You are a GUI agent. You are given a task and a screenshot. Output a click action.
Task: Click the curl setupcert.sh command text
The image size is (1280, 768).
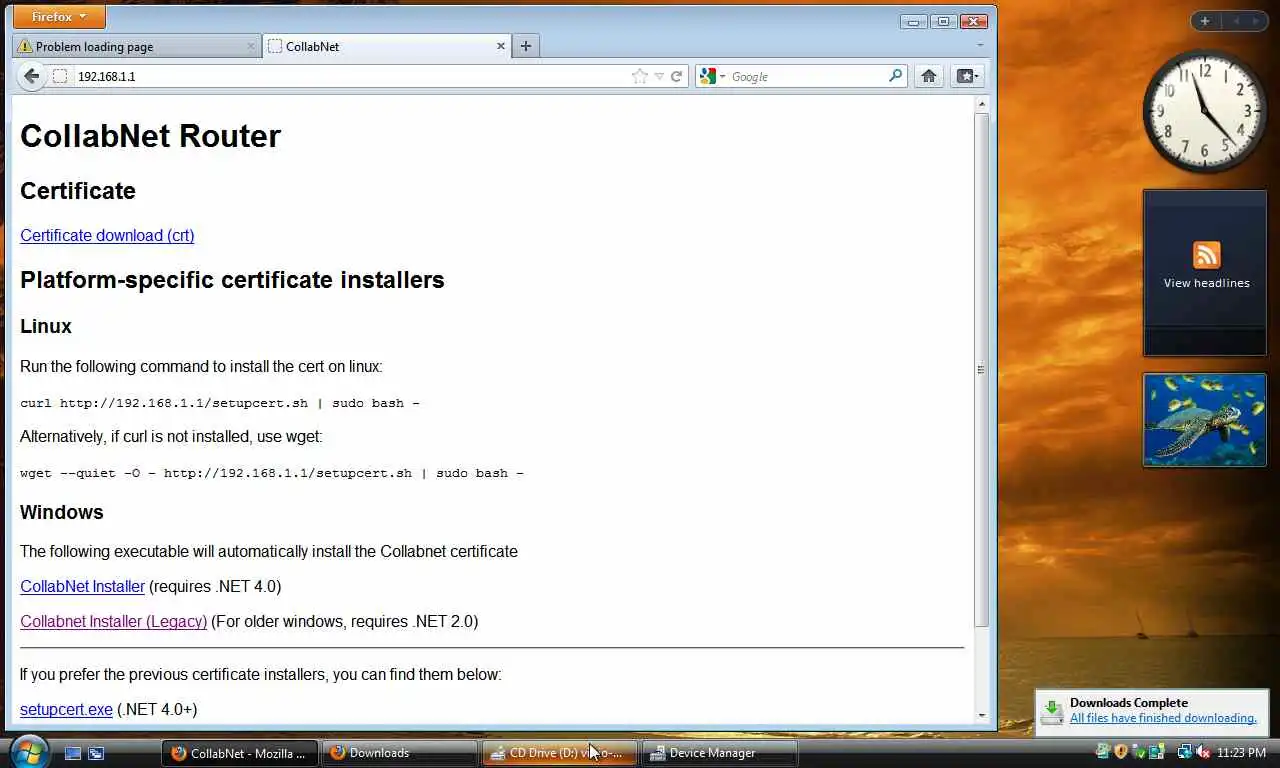(220, 403)
